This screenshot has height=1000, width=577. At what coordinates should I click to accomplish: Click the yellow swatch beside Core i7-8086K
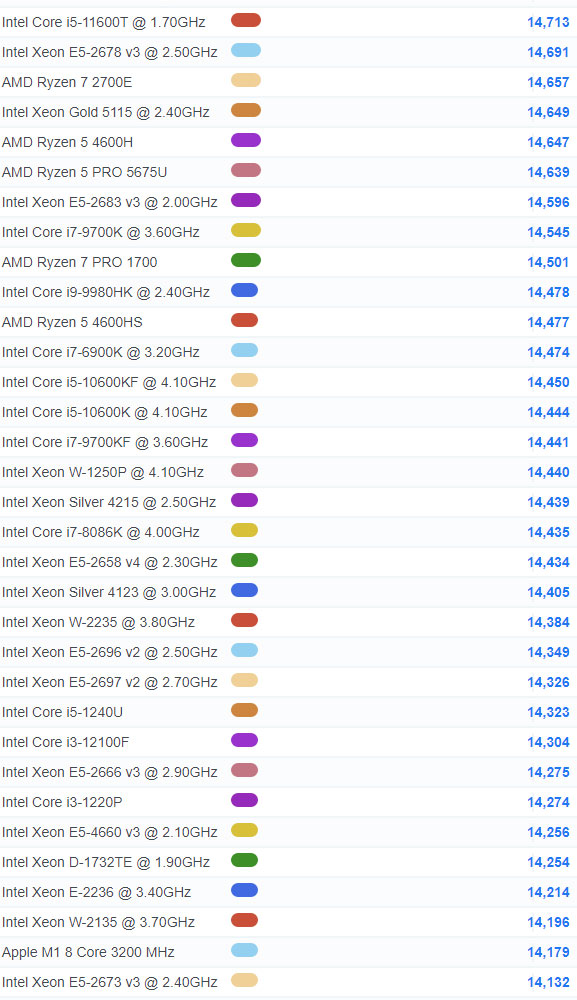[244, 530]
